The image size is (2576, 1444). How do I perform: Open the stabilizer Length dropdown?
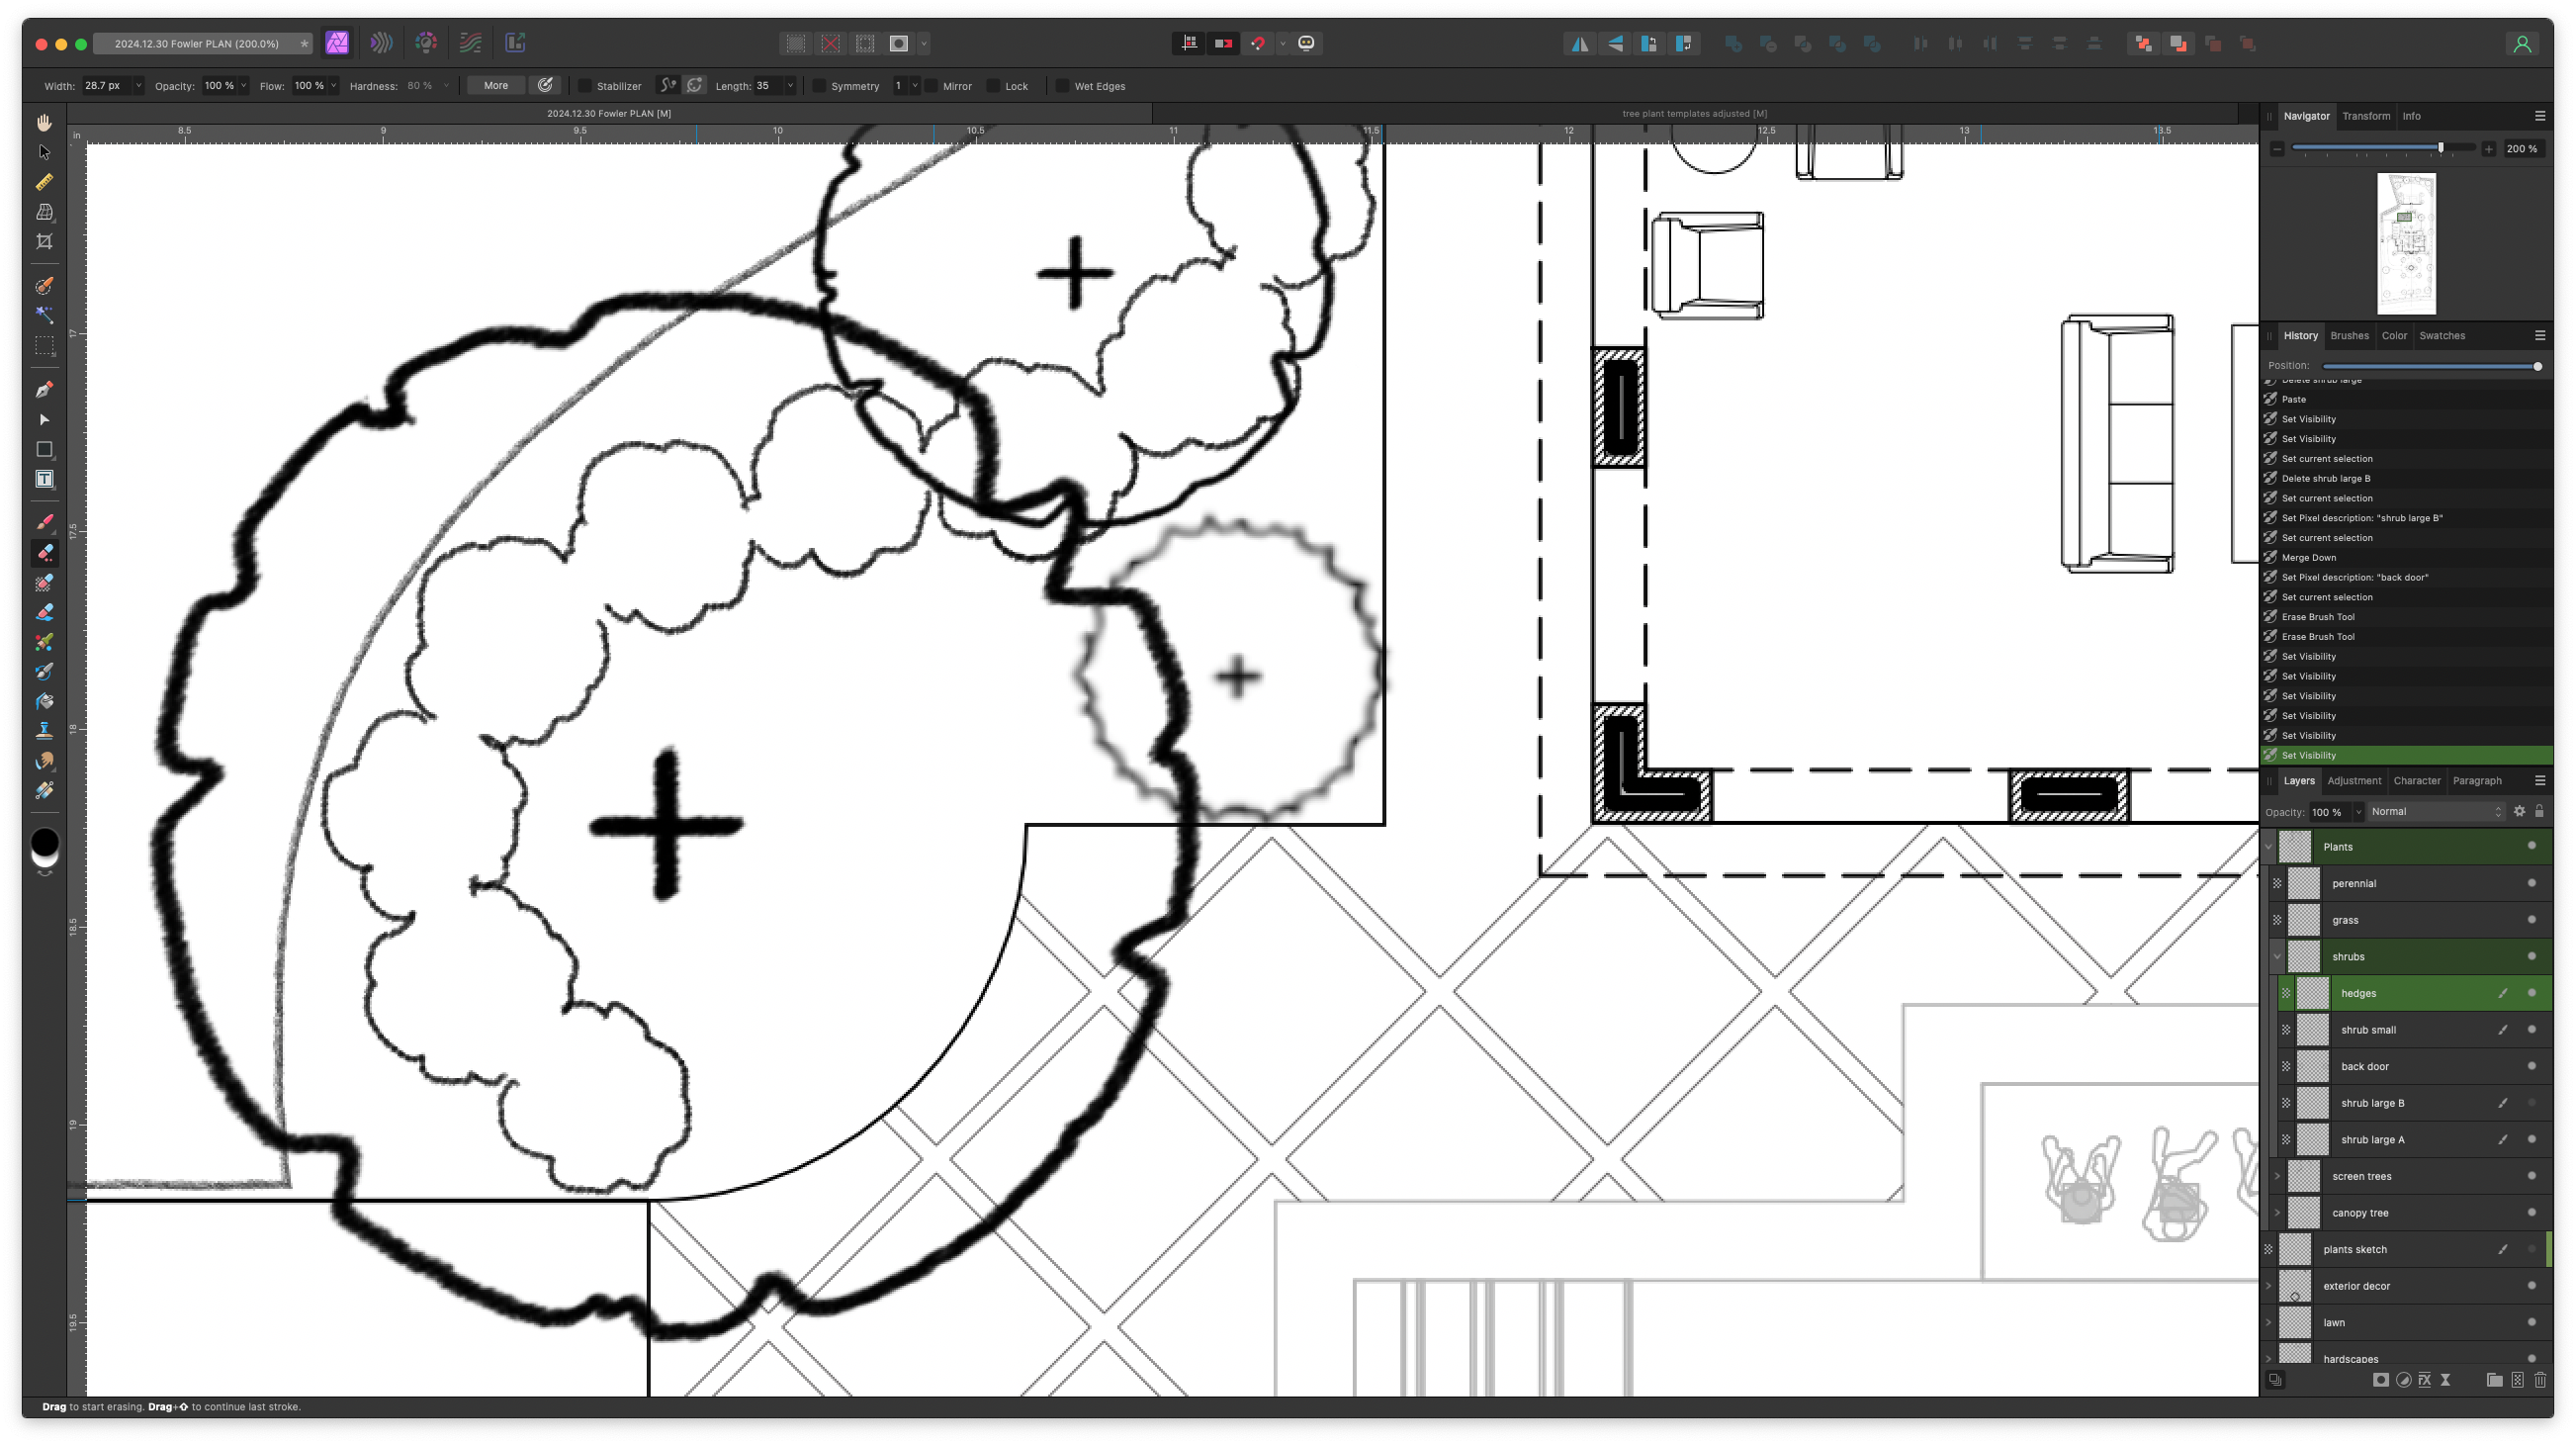point(790,86)
